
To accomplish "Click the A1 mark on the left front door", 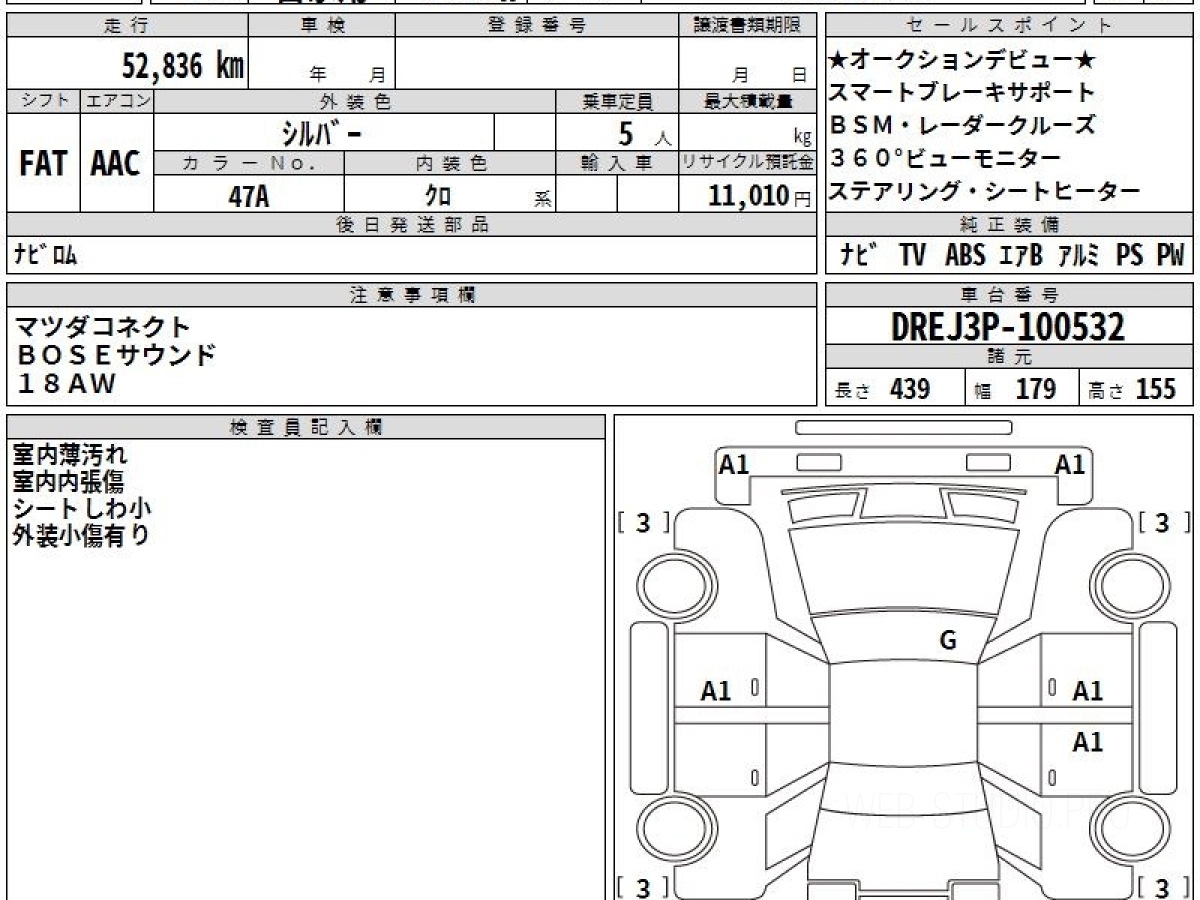I will (x=716, y=690).
